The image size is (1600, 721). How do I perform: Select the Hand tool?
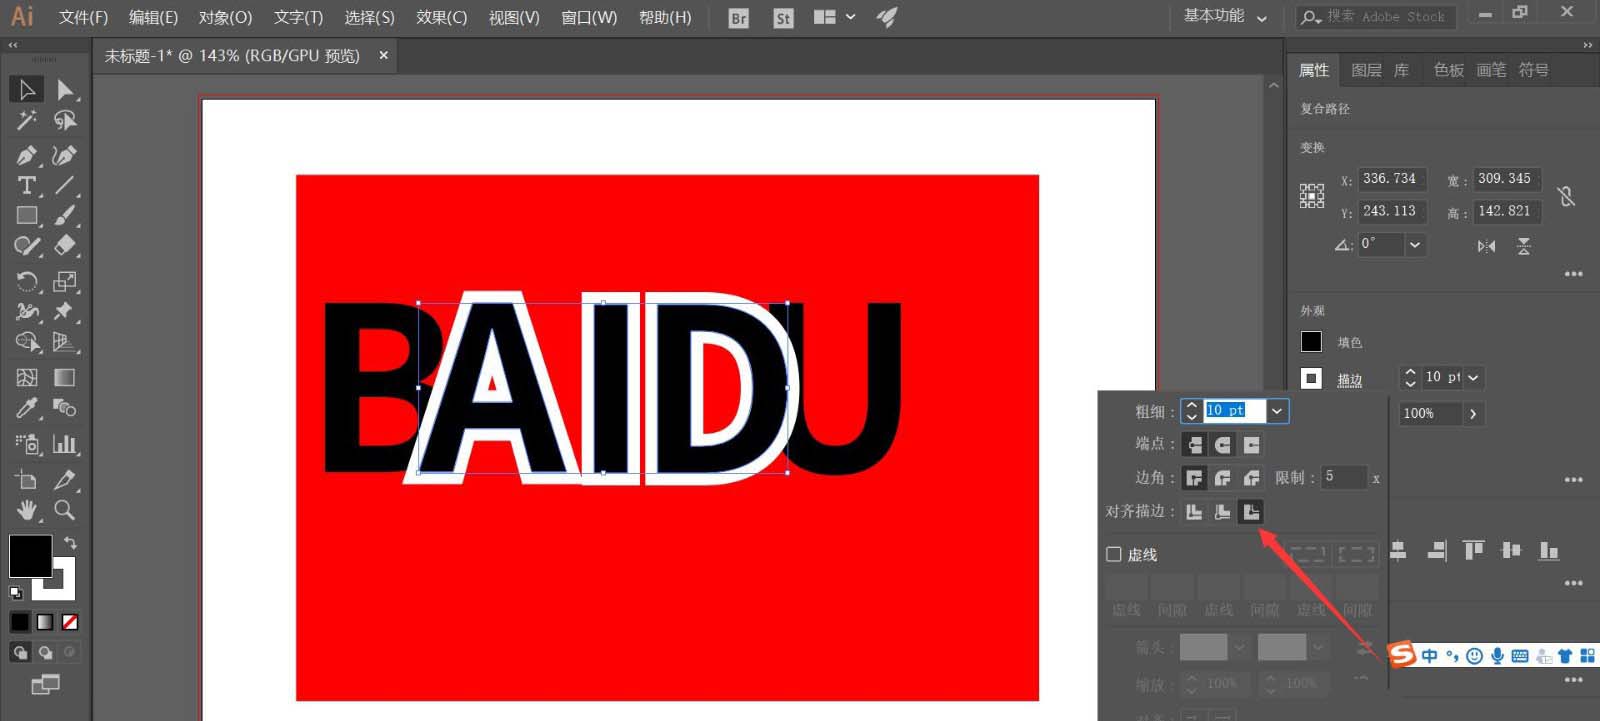pos(27,510)
